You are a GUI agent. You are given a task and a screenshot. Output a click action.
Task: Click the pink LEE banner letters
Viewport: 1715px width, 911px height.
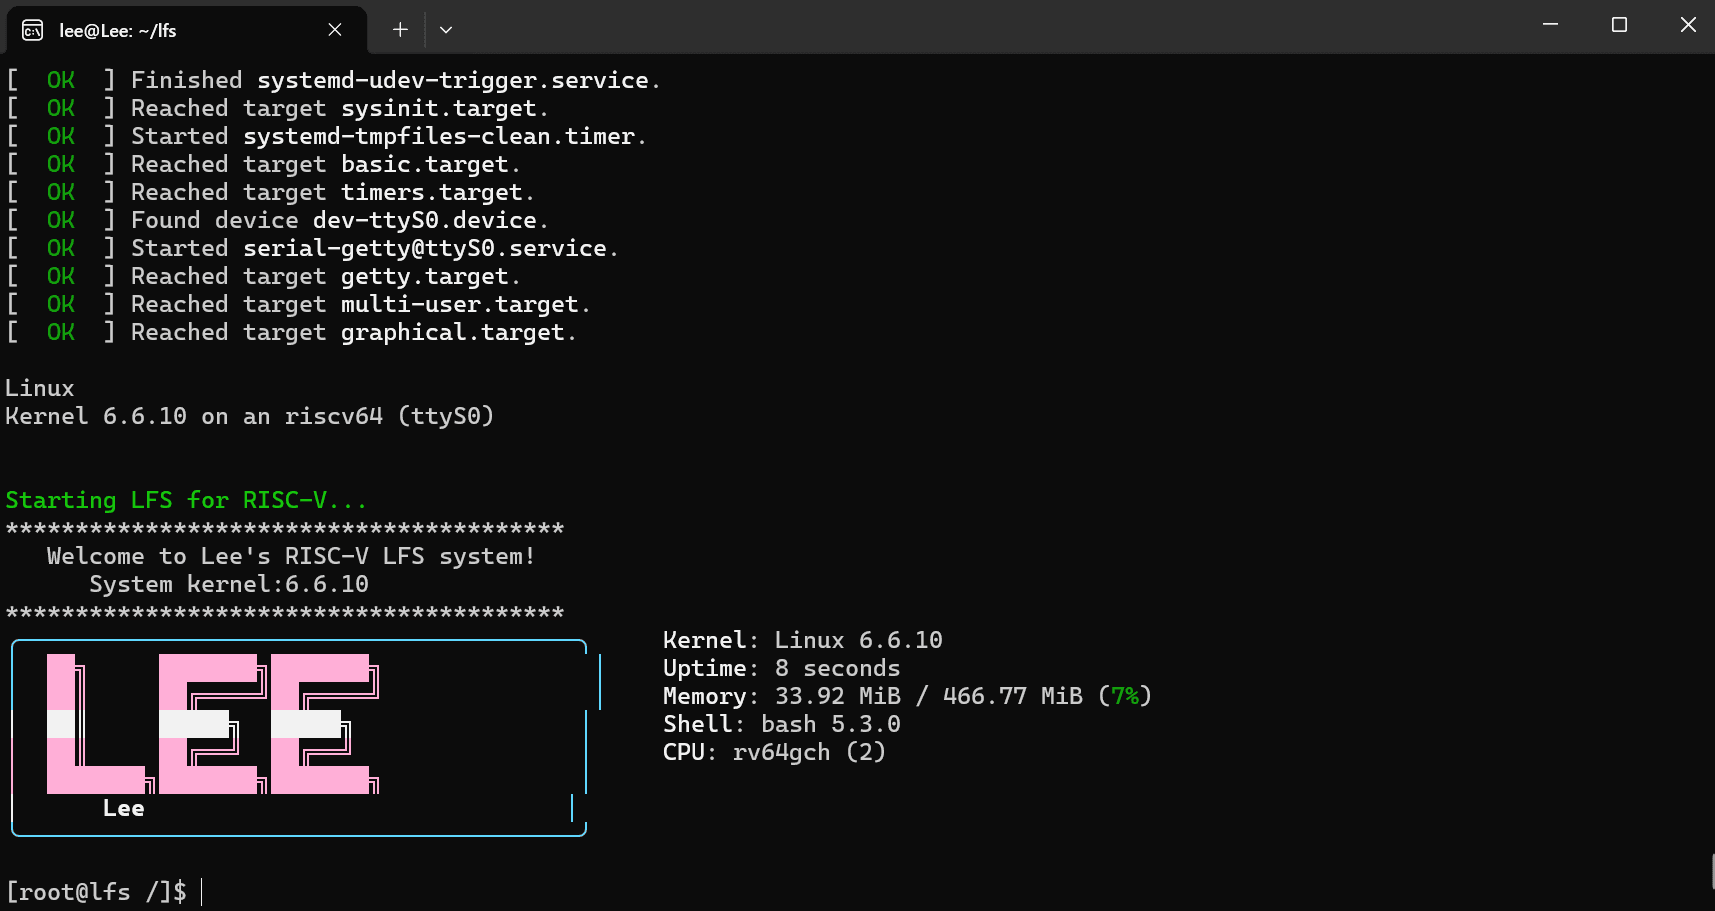tap(210, 725)
